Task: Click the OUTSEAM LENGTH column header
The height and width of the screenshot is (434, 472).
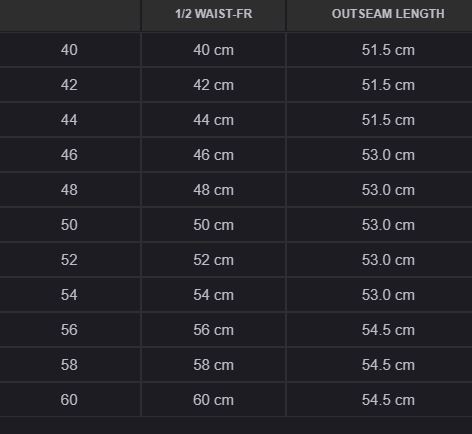Action: pos(388,14)
